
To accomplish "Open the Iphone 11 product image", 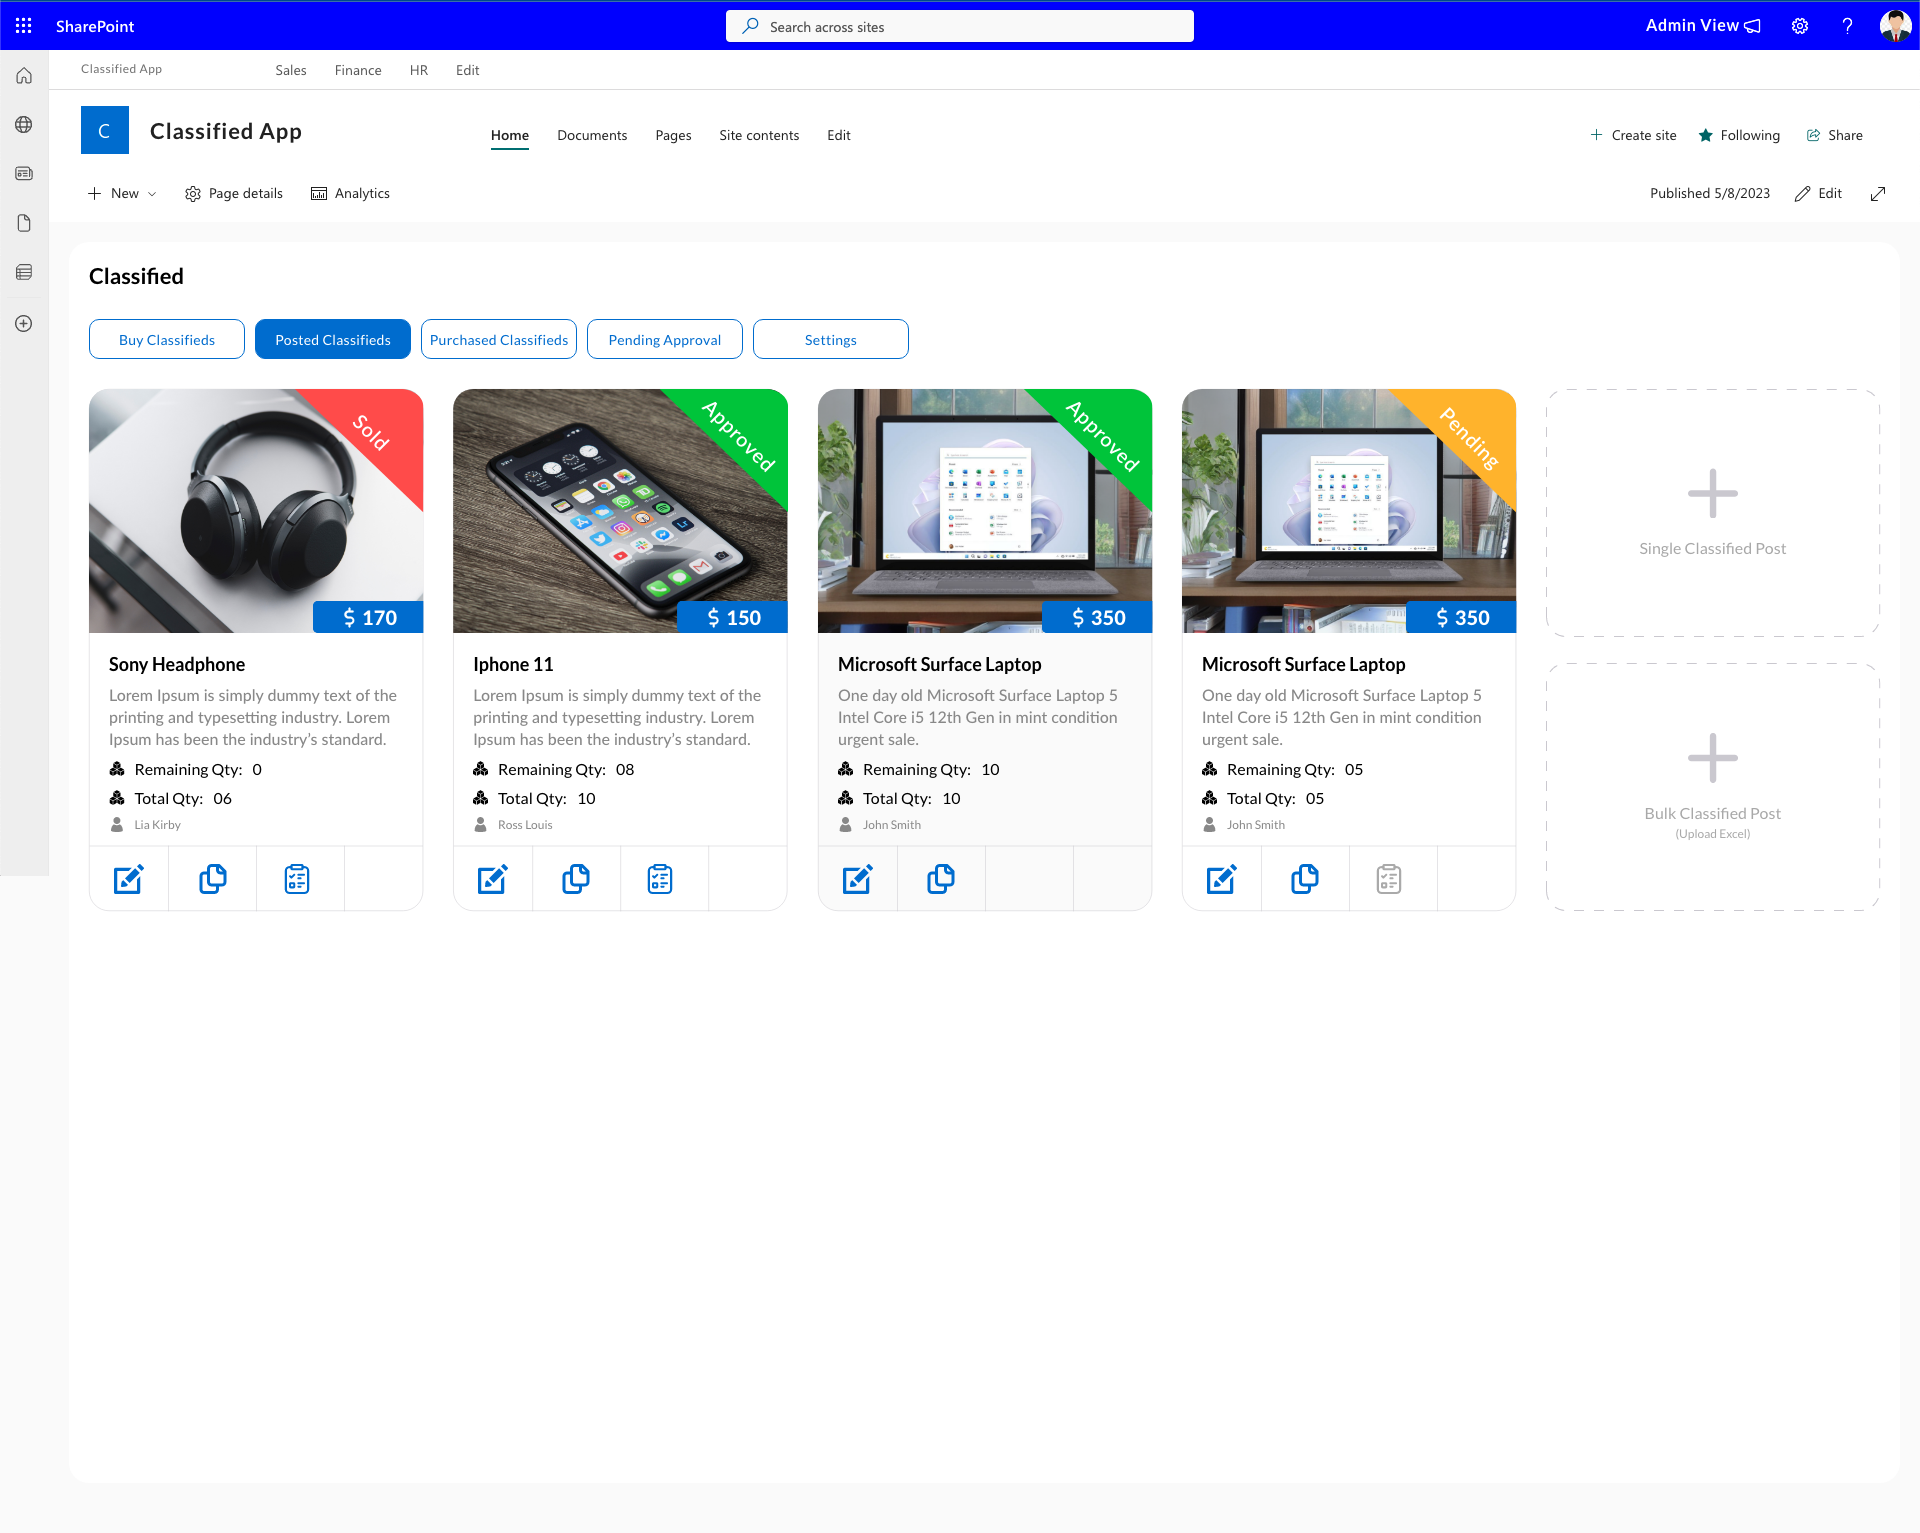I will 620,511.
